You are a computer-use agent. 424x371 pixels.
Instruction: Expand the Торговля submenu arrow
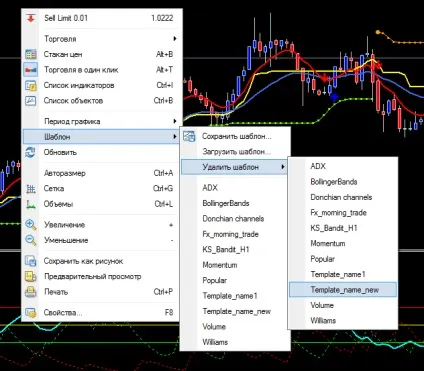click(175, 39)
